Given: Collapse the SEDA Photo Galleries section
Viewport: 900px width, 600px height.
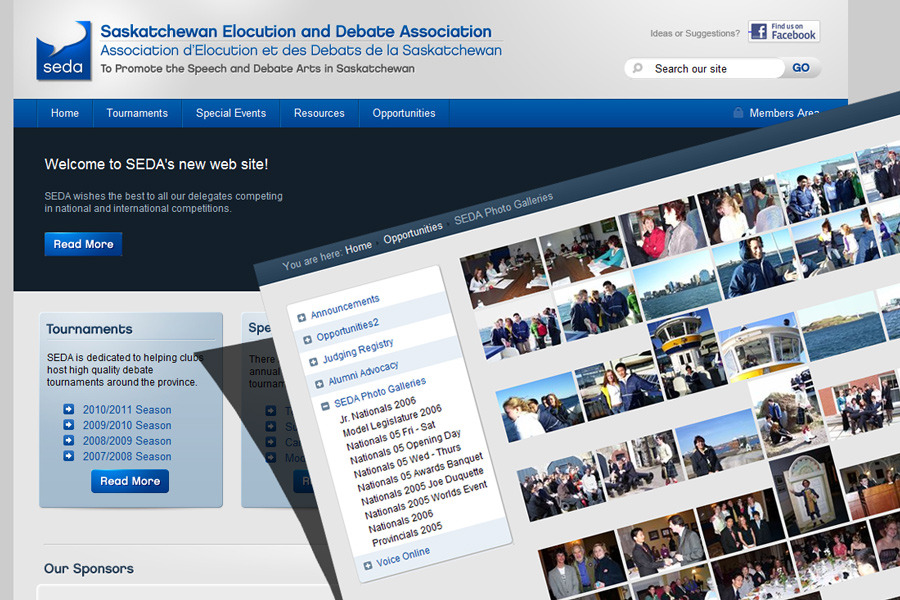Looking at the screenshot, I should (x=325, y=406).
